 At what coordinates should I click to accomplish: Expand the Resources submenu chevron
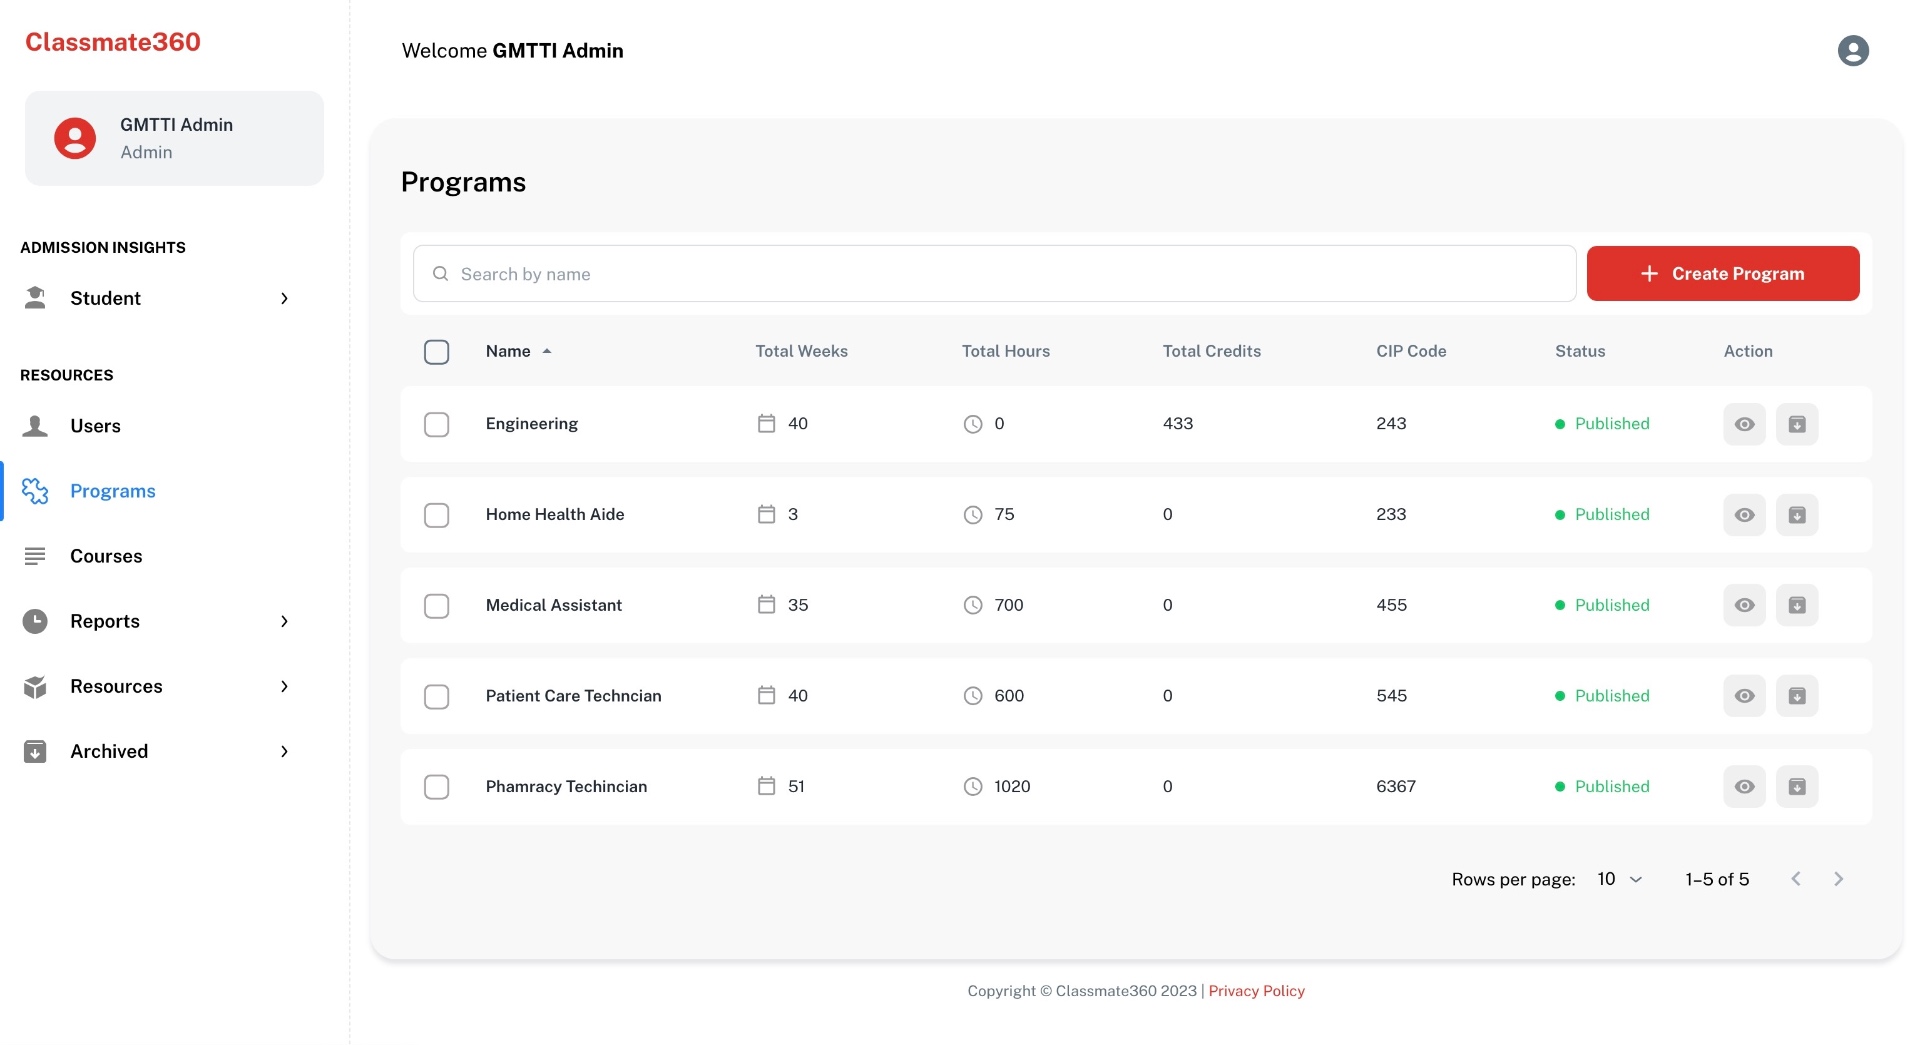(285, 686)
